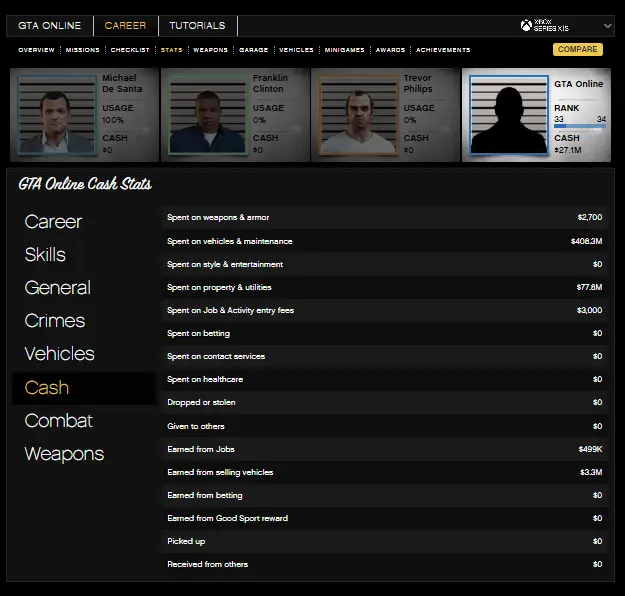Click the GTA Online rank progress bar
This screenshot has width=625, height=596.
(x=580, y=126)
